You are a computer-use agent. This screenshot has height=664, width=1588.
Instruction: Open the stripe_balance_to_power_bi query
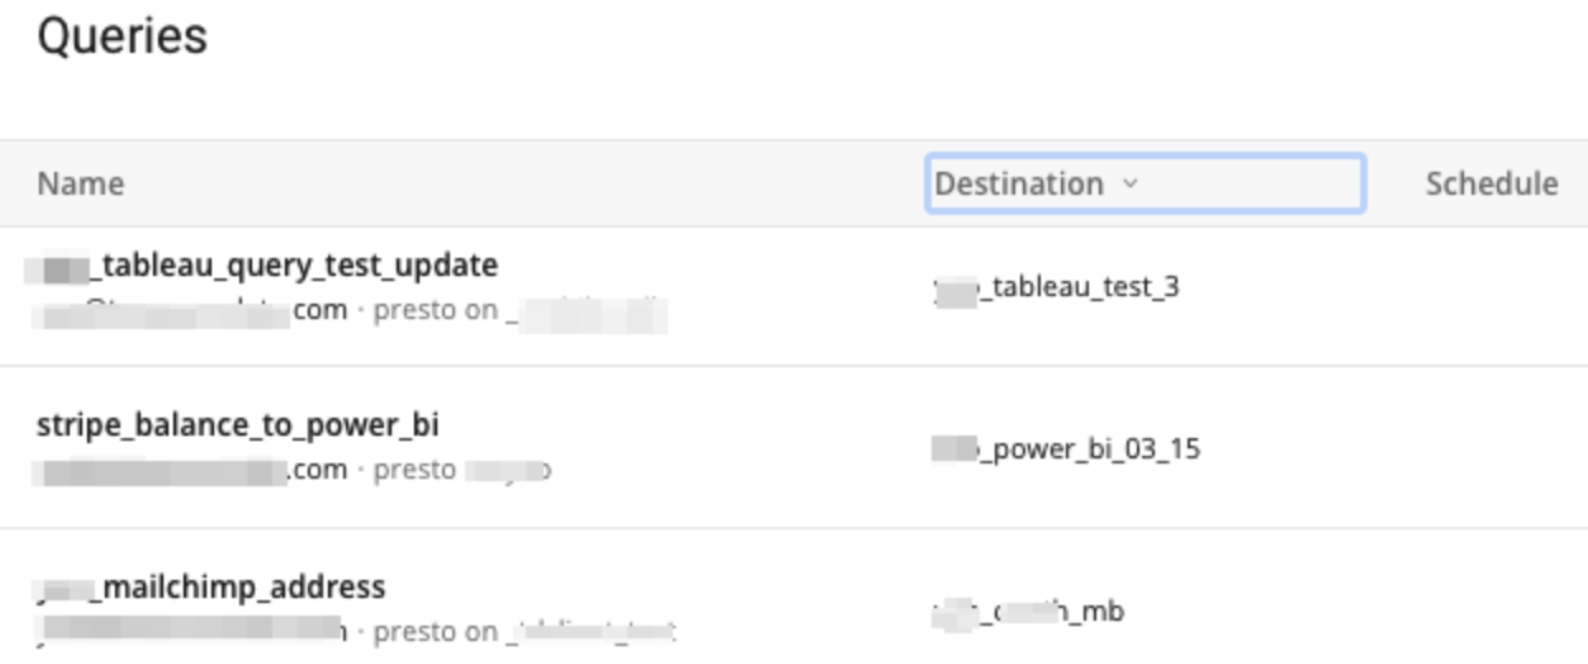[238, 425]
